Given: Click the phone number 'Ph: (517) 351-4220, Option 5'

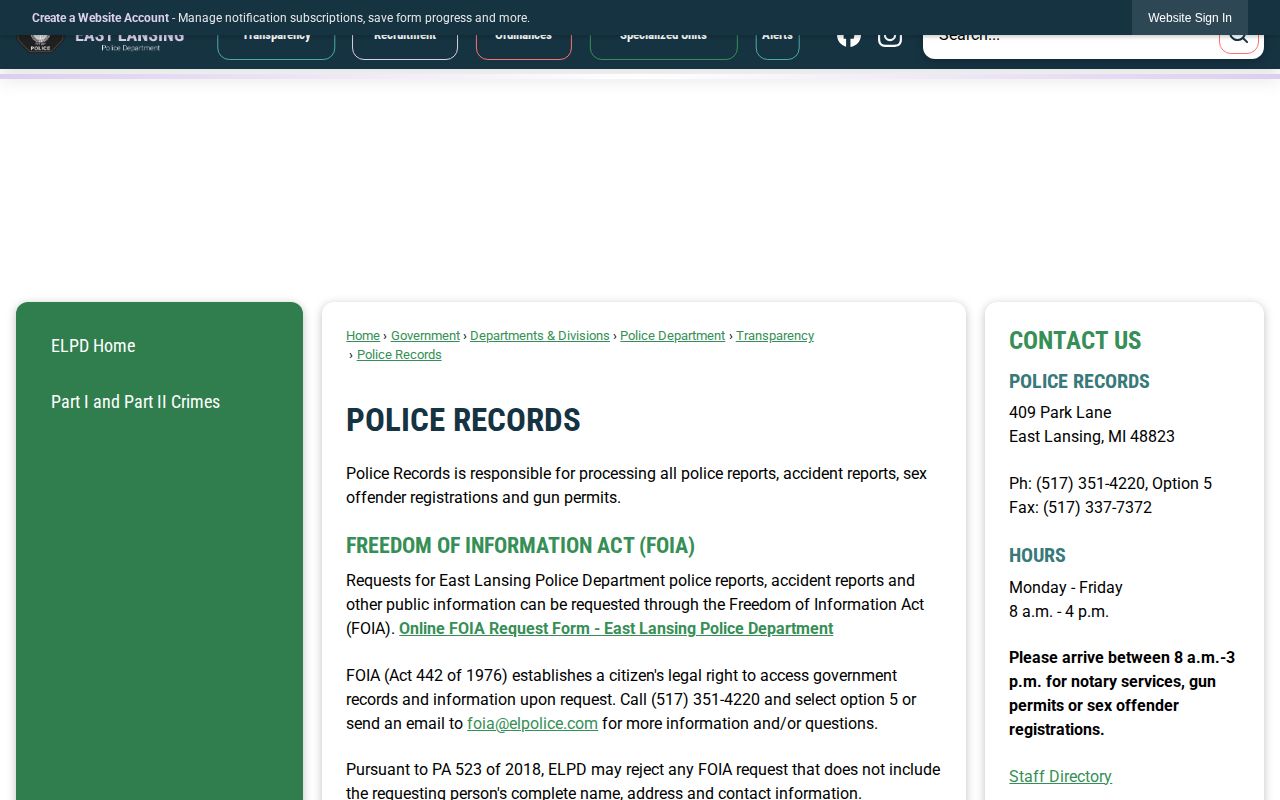Looking at the screenshot, I should coord(1110,484).
